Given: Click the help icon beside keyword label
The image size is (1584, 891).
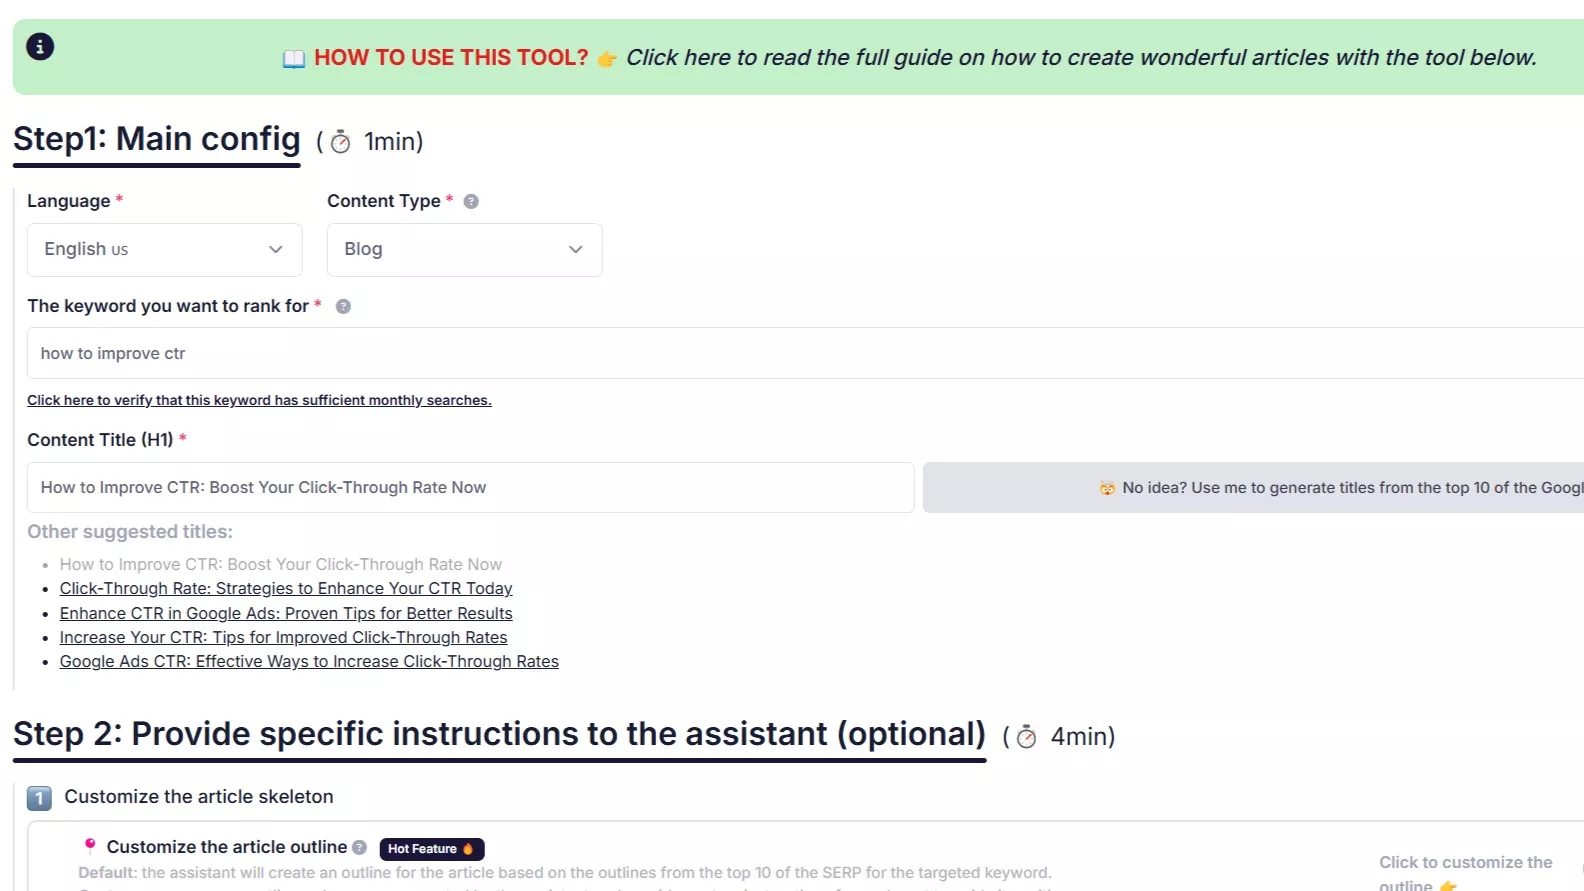Looking at the screenshot, I should (343, 306).
